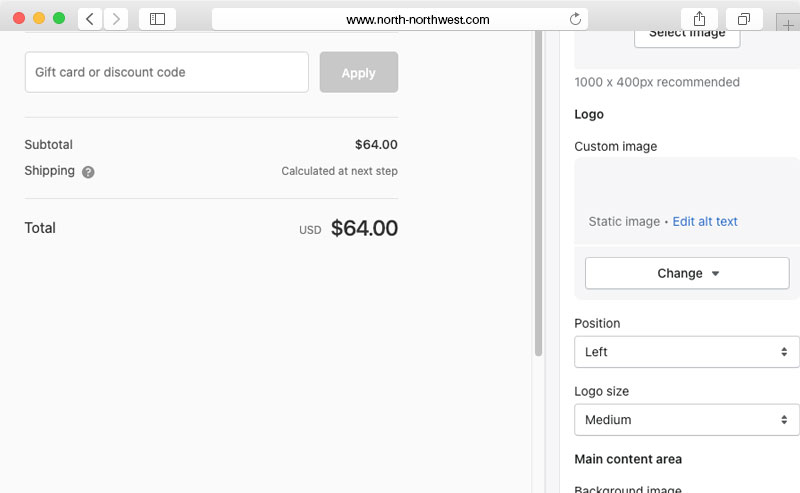The width and height of the screenshot is (800, 493).
Task: Open a new tab with plus button
Action: point(788,24)
